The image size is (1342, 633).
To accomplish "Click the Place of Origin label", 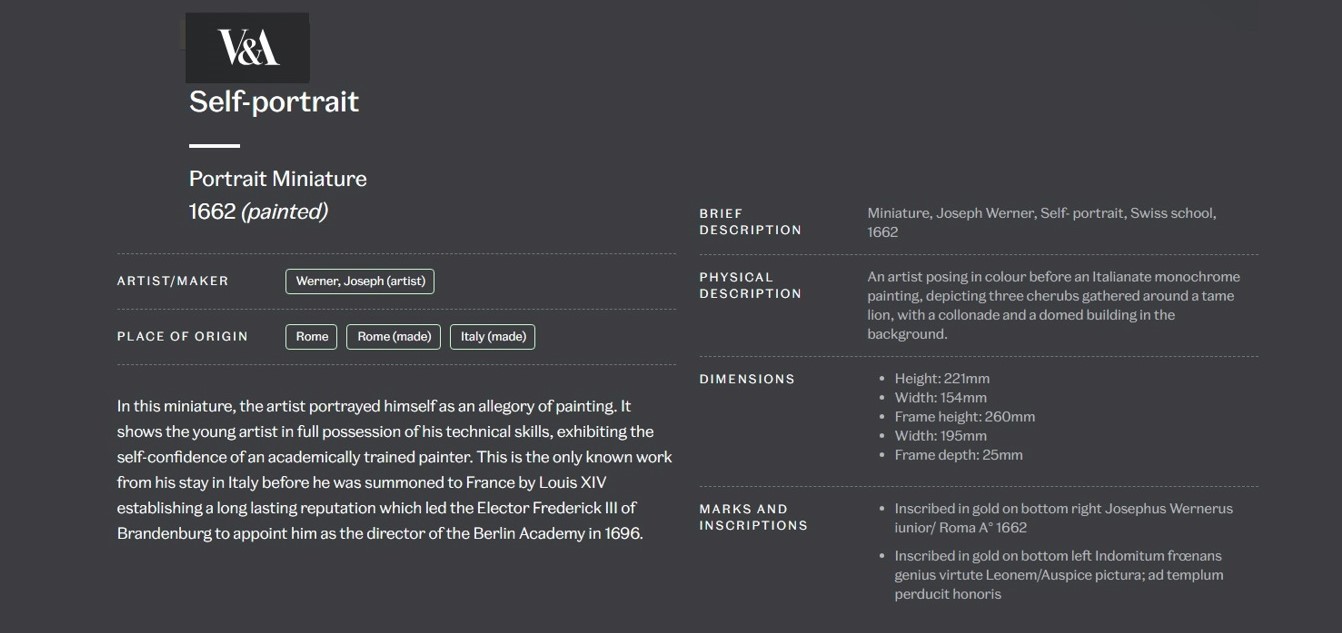I will pyautogui.click(x=182, y=337).
